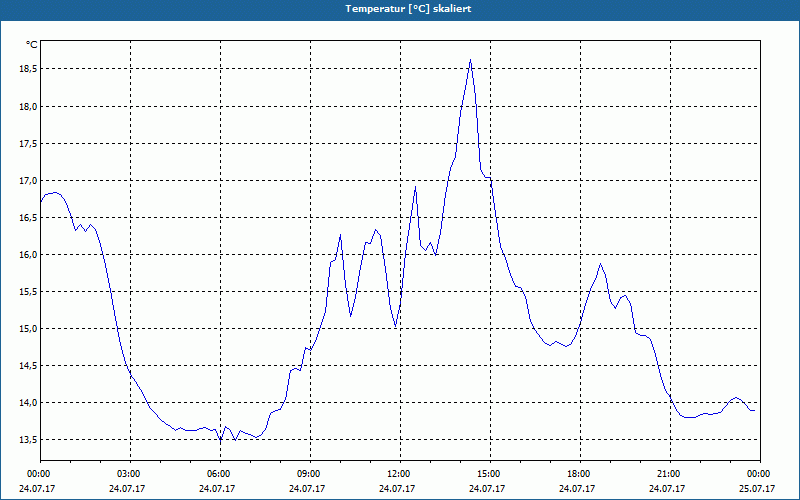Click the 25.07.17 date label
The height and width of the screenshot is (500, 800).
point(757,489)
